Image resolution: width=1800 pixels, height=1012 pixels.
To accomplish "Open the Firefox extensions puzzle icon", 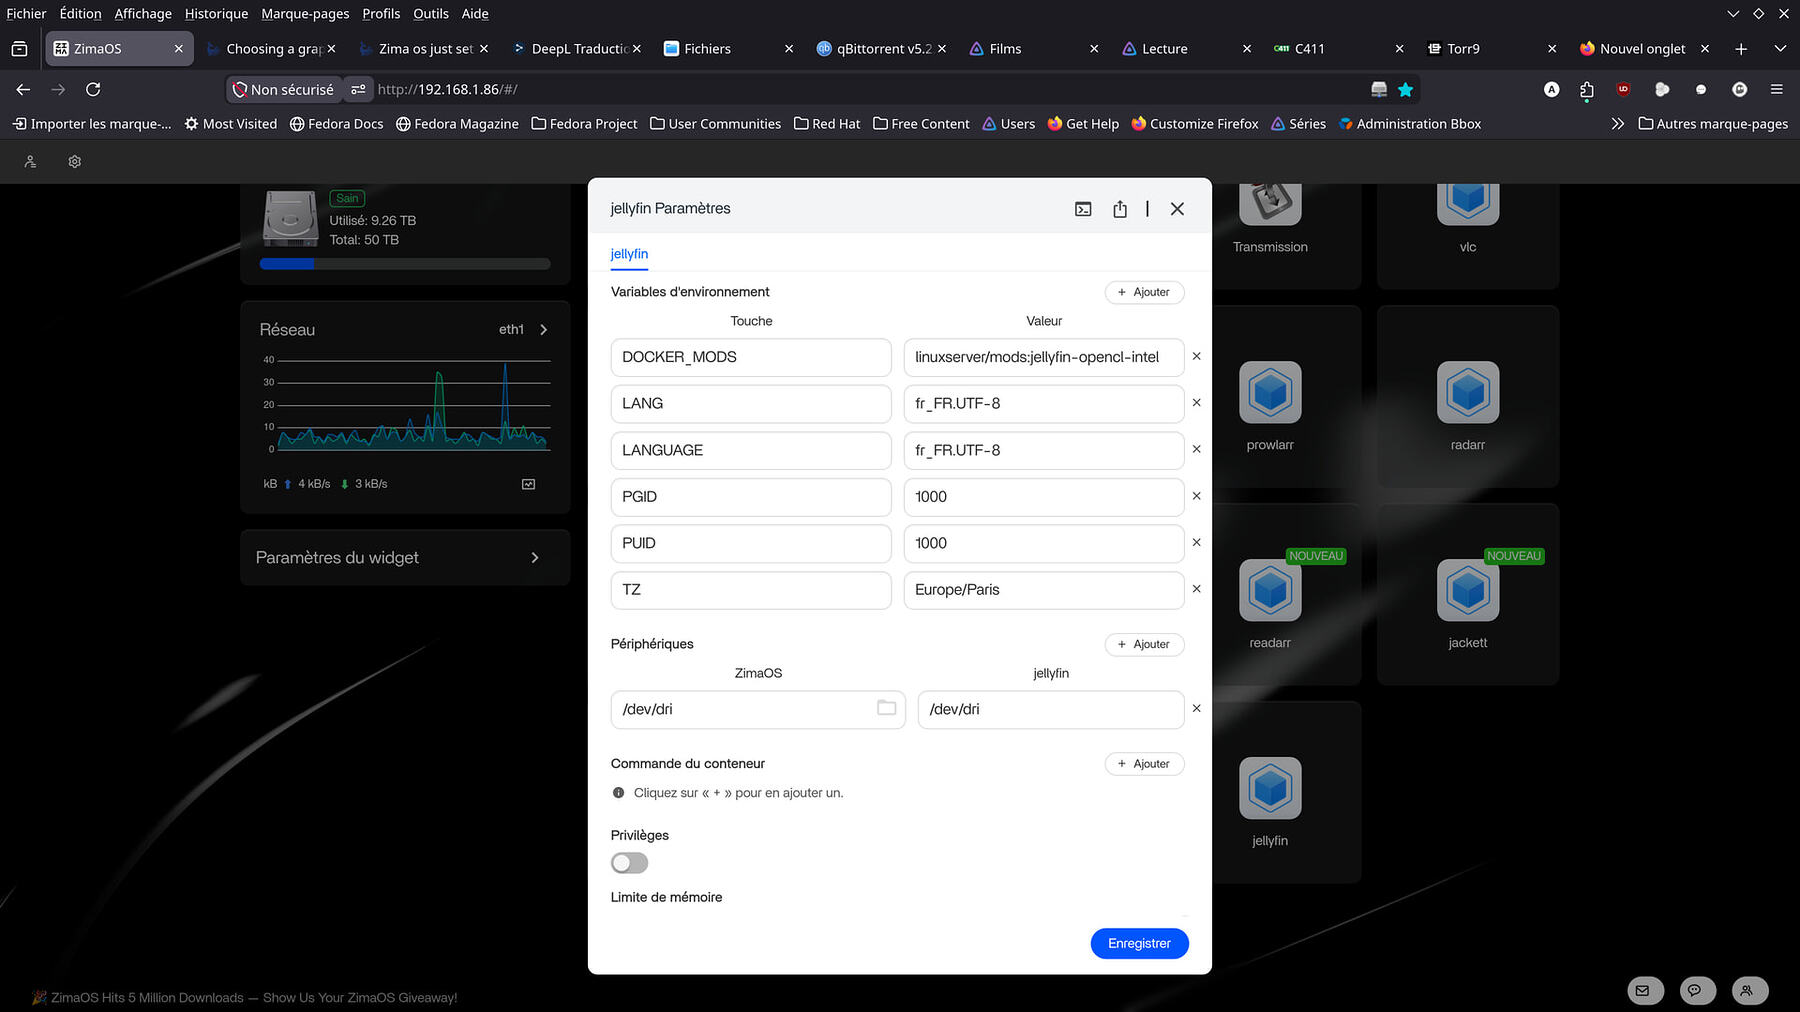I will pos(1586,90).
